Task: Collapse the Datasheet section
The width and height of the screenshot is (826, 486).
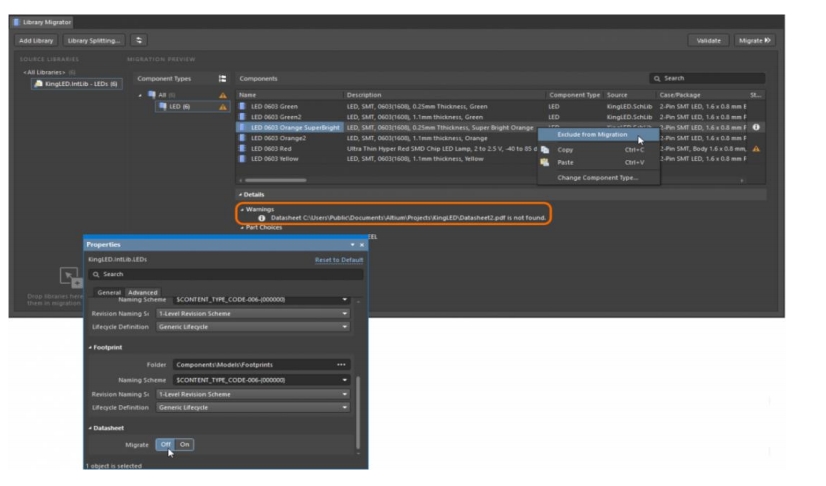Action: pos(90,429)
